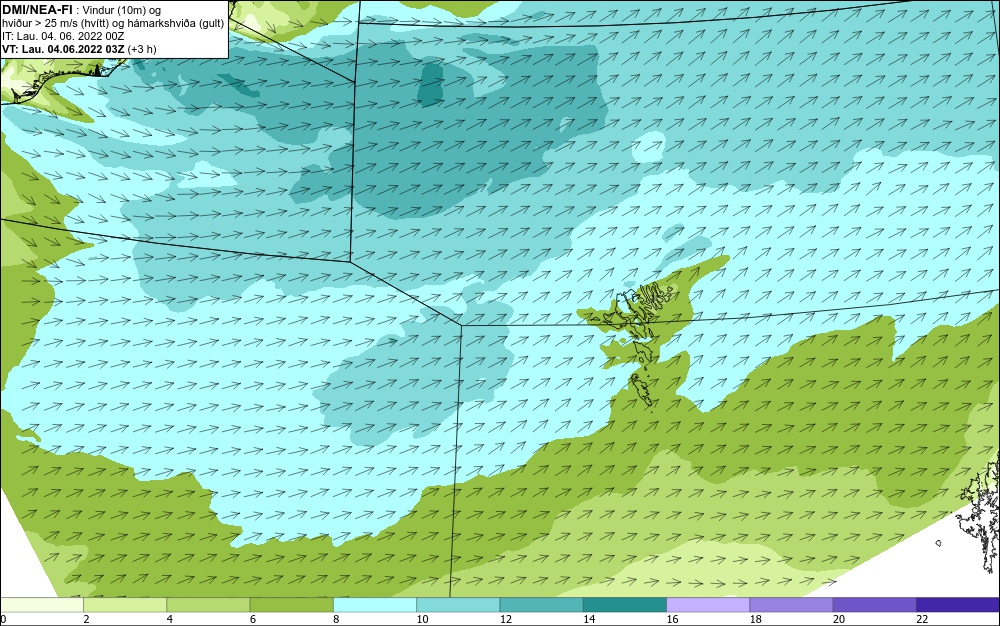The height and width of the screenshot is (626, 1000).
Task: Click the 18–20 m/s purple legend swatch
Action: coord(791,605)
